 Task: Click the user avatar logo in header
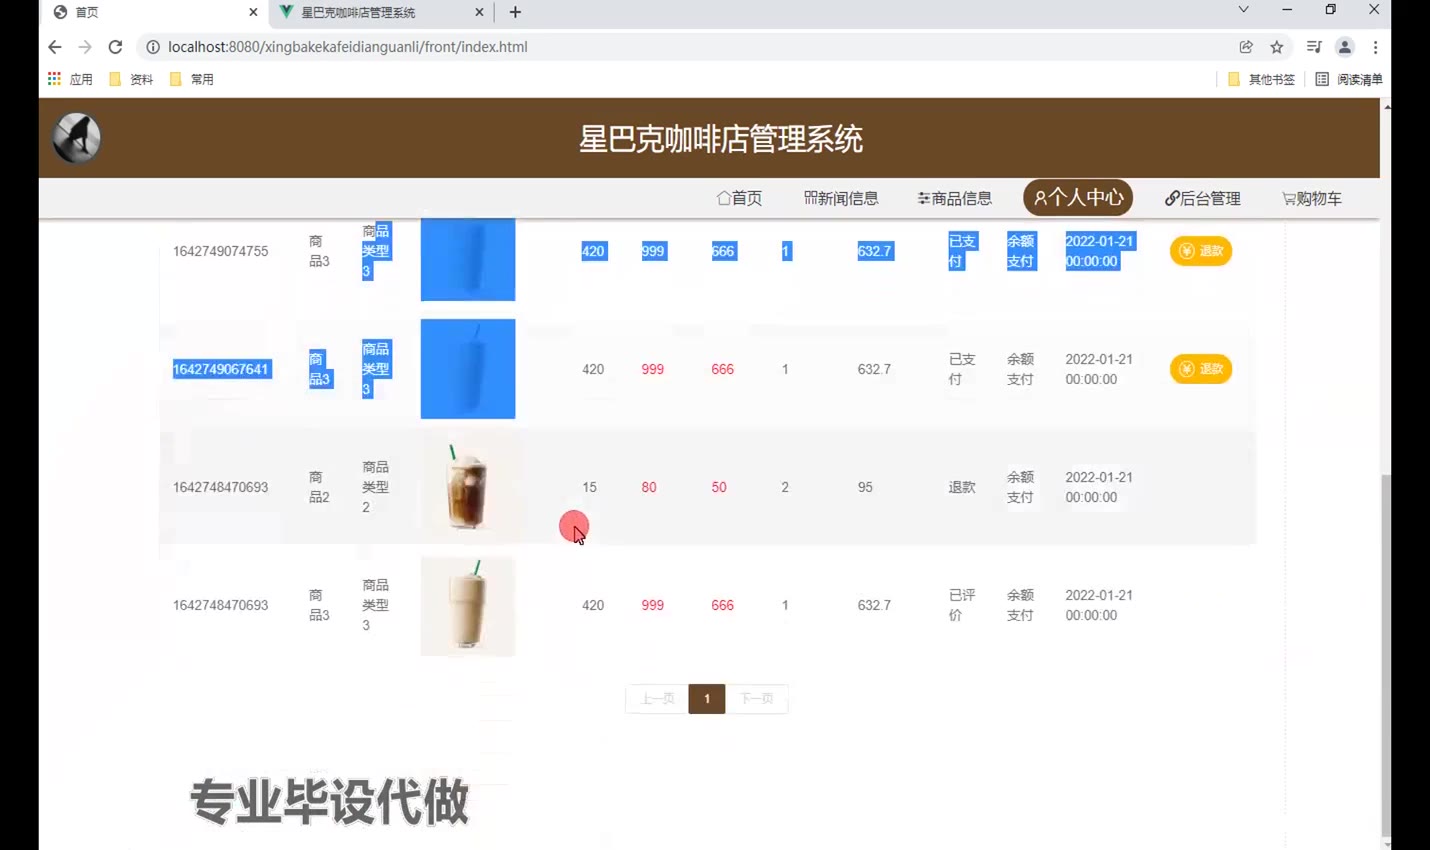tap(77, 138)
